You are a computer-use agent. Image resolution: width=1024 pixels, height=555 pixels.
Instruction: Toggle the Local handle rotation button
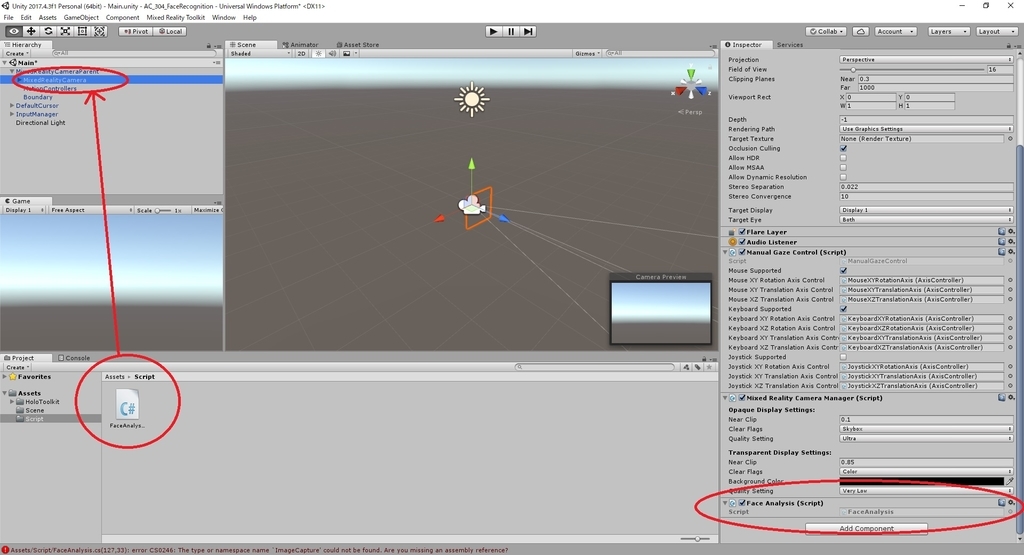point(170,31)
